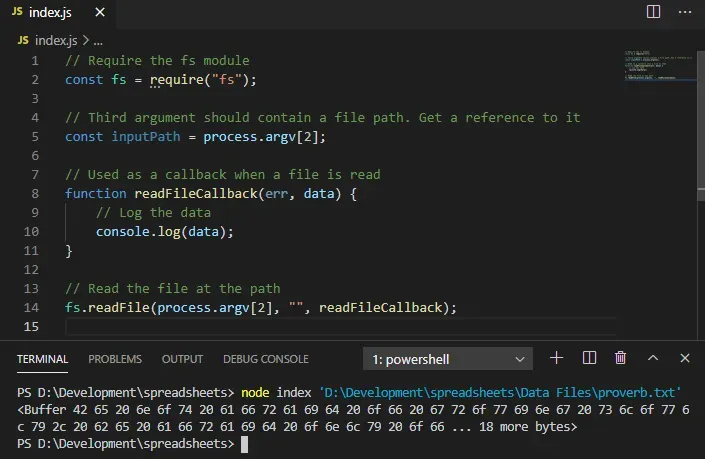Switch to the PROBLEMS panel tab
This screenshot has height=459, width=705.
(x=114, y=359)
